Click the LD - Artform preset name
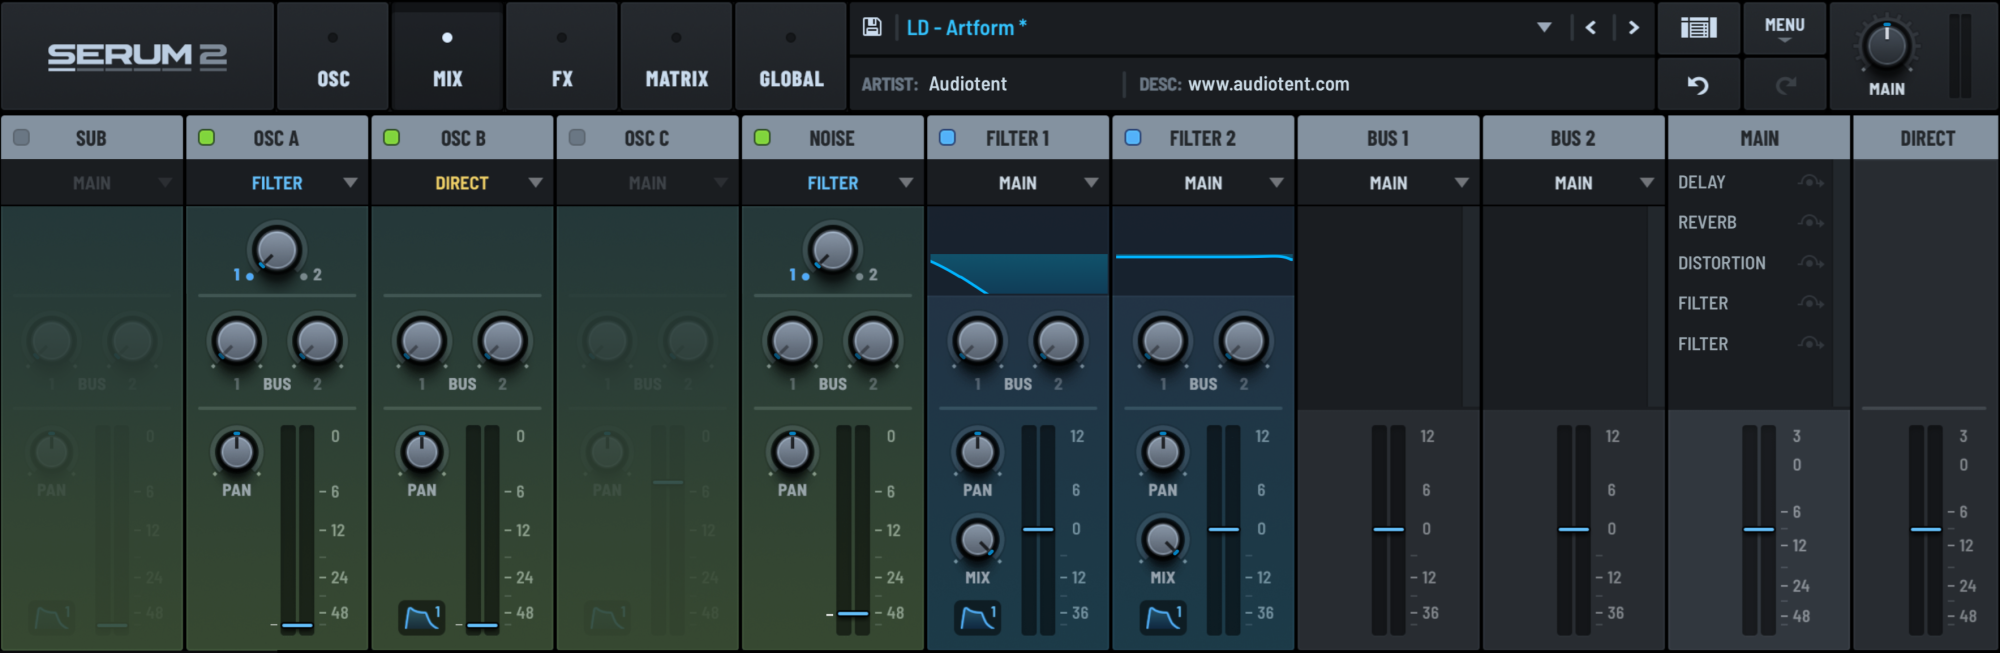The image size is (2000, 653). (x=966, y=28)
